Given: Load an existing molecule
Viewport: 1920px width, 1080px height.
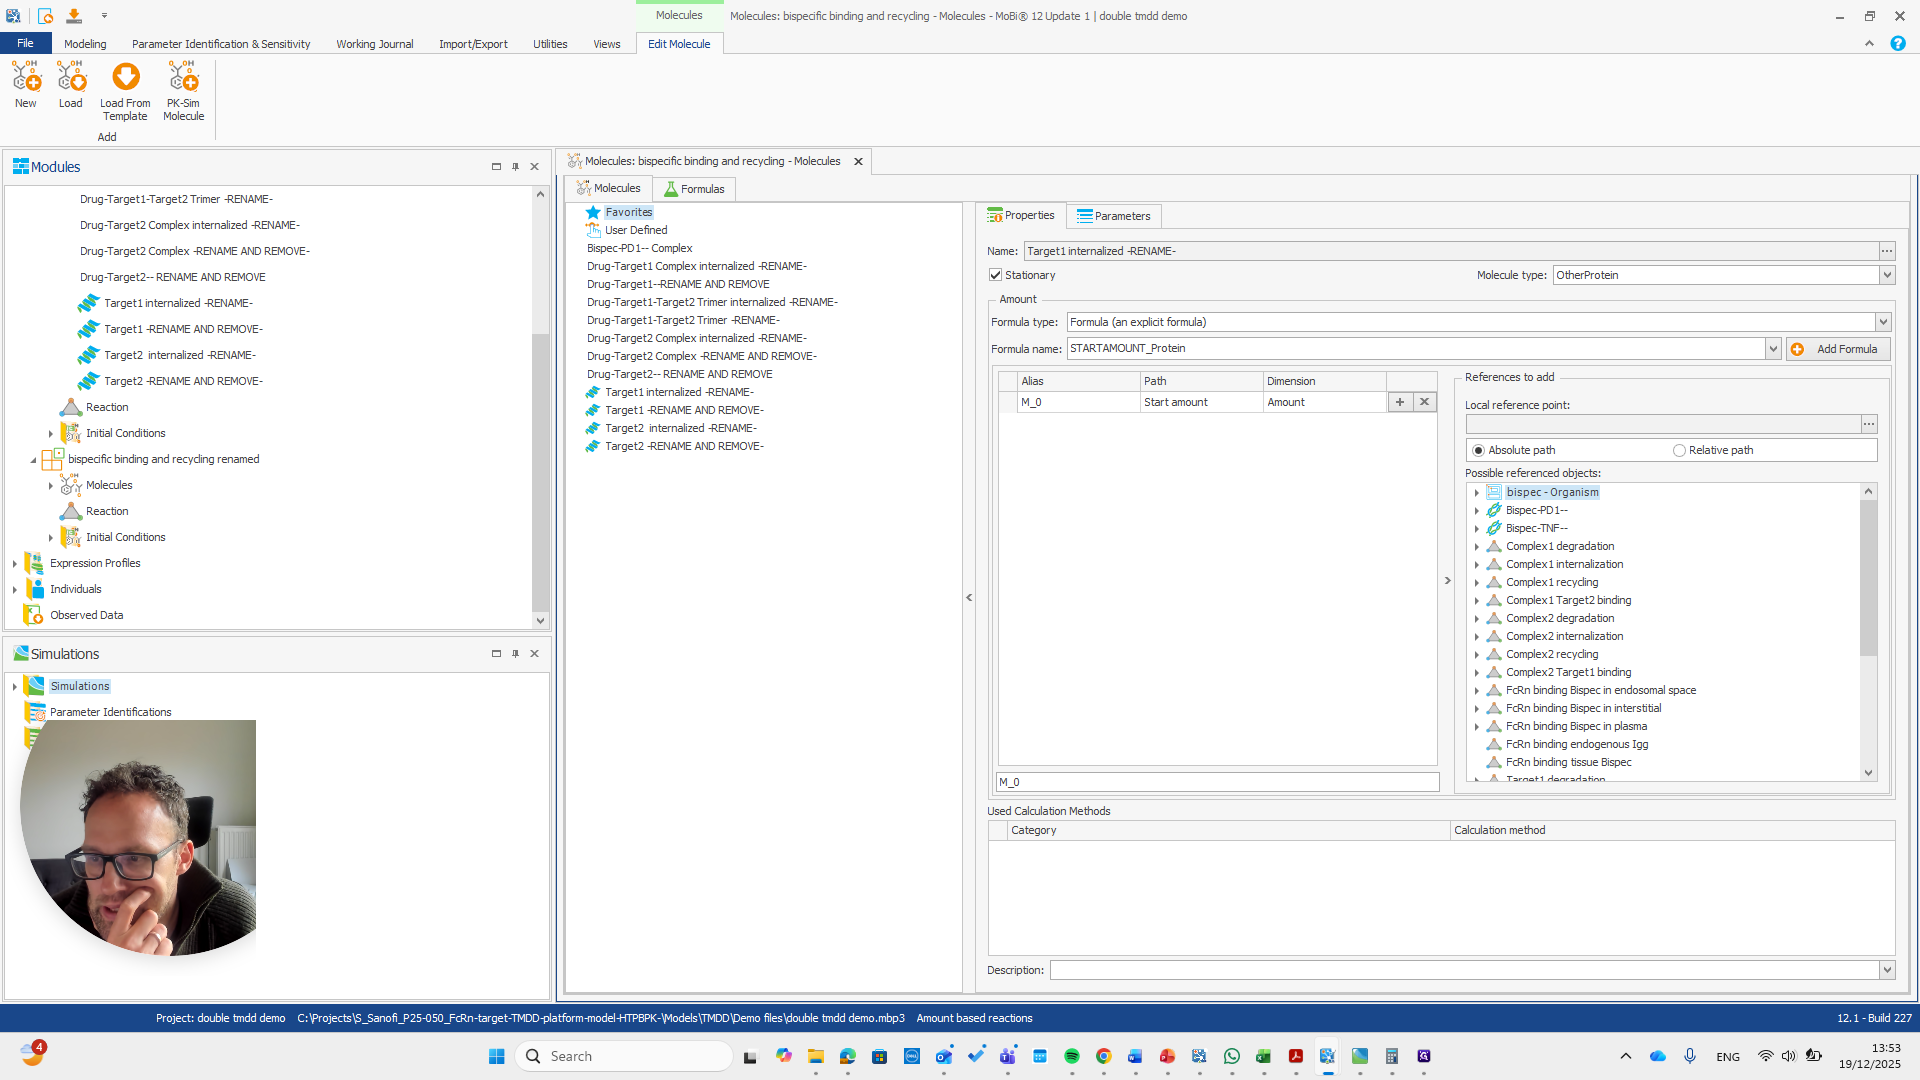Looking at the screenshot, I should (x=71, y=85).
